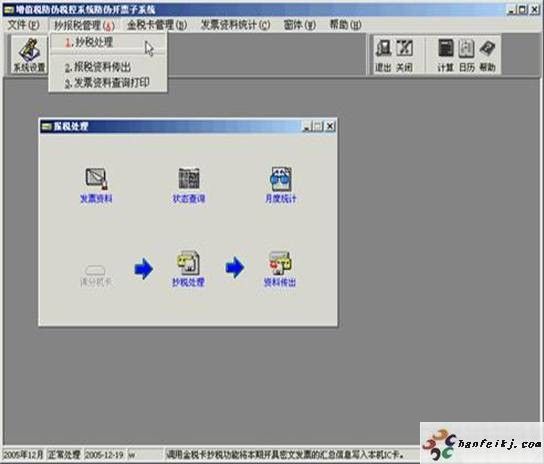The width and height of the screenshot is (544, 464).
Task: Open the 帮助 menu in menu bar
Action: point(345,25)
